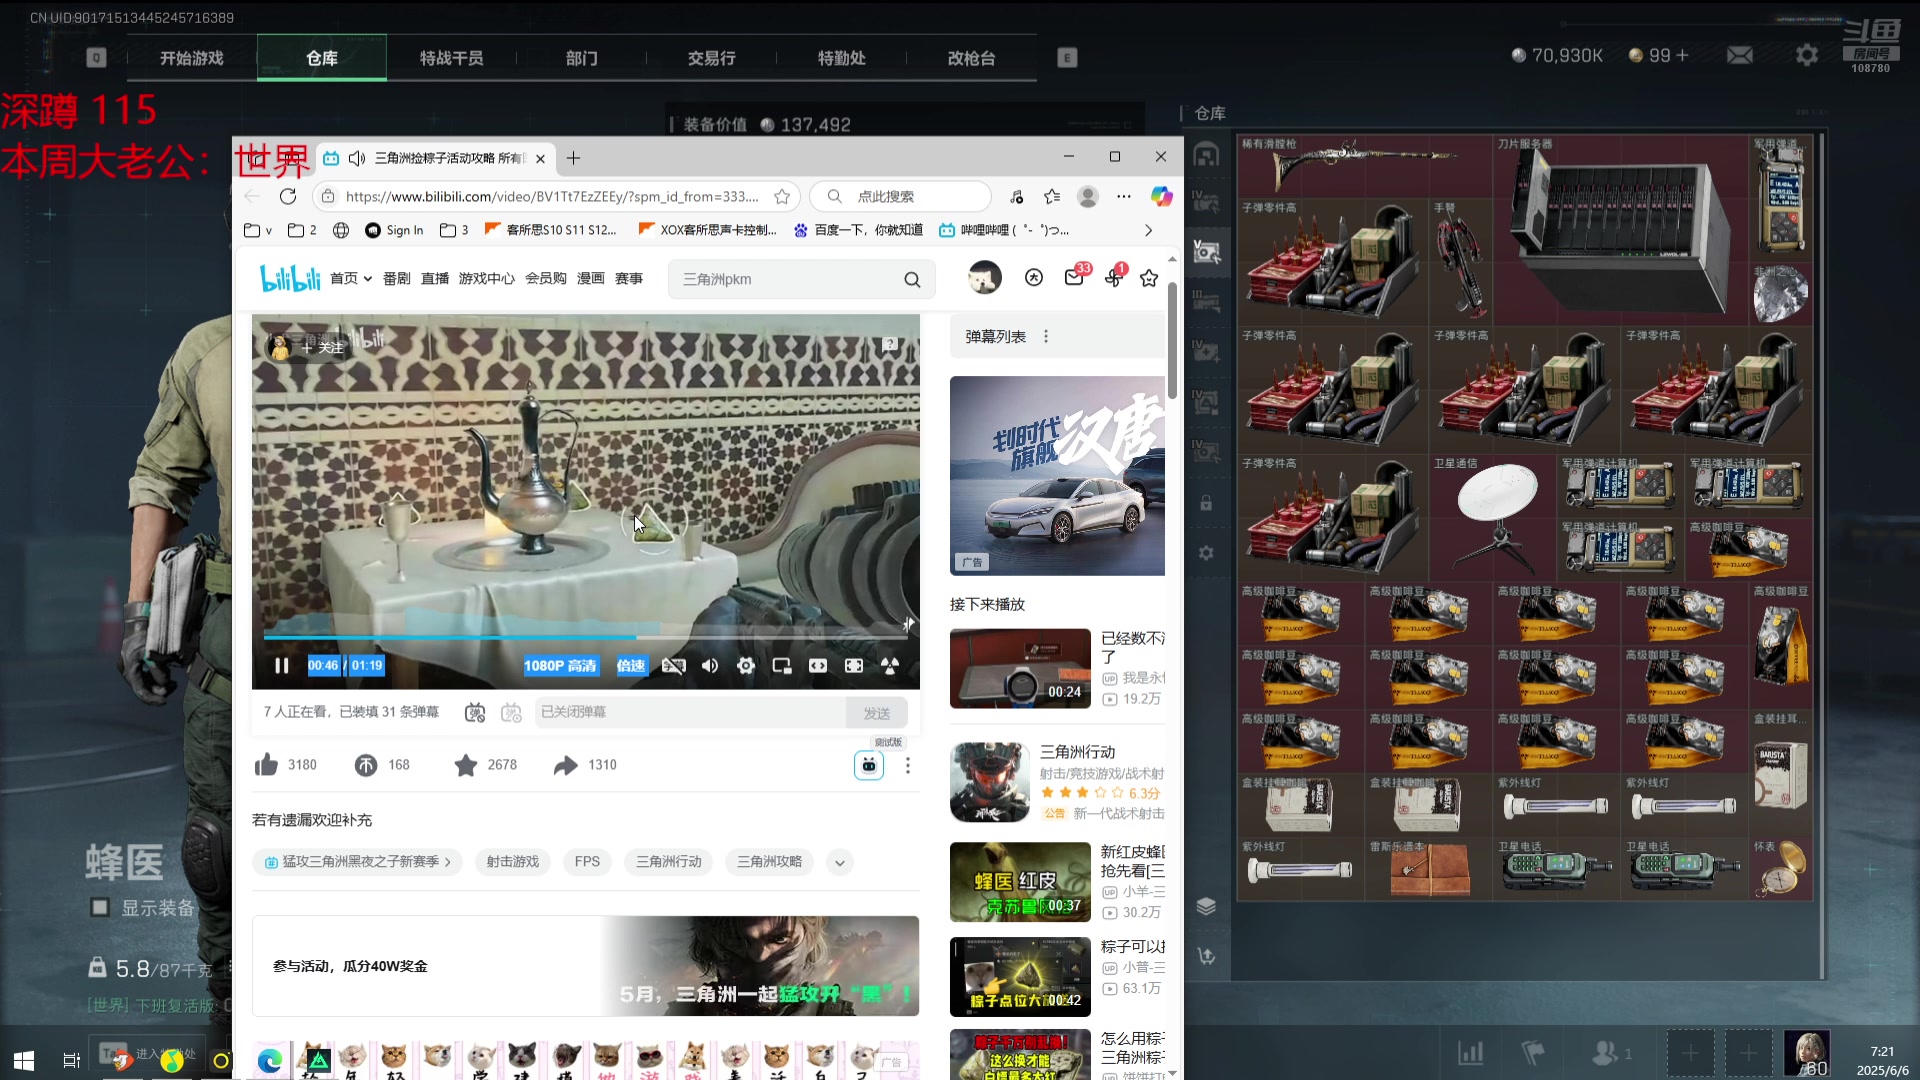Mute the video volume icon
The image size is (1920, 1080).
tap(710, 666)
